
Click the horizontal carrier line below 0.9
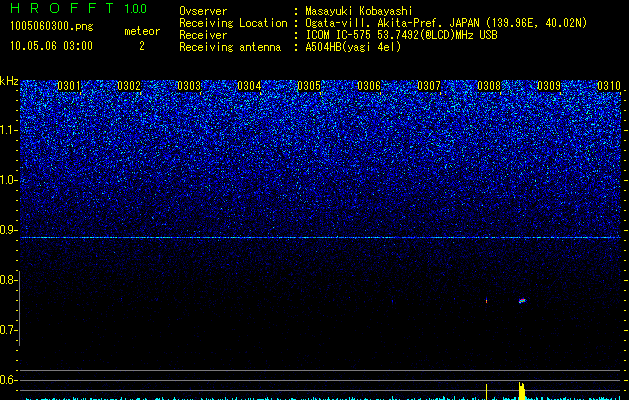pyautogui.click(x=320, y=238)
